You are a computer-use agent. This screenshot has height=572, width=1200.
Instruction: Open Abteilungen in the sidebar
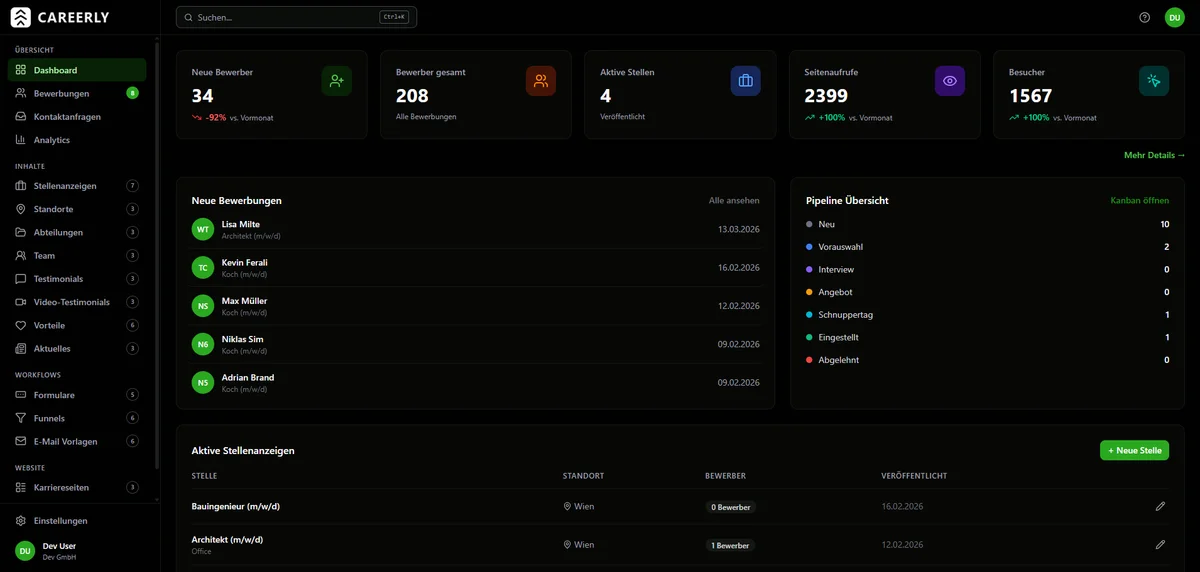(x=77, y=232)
